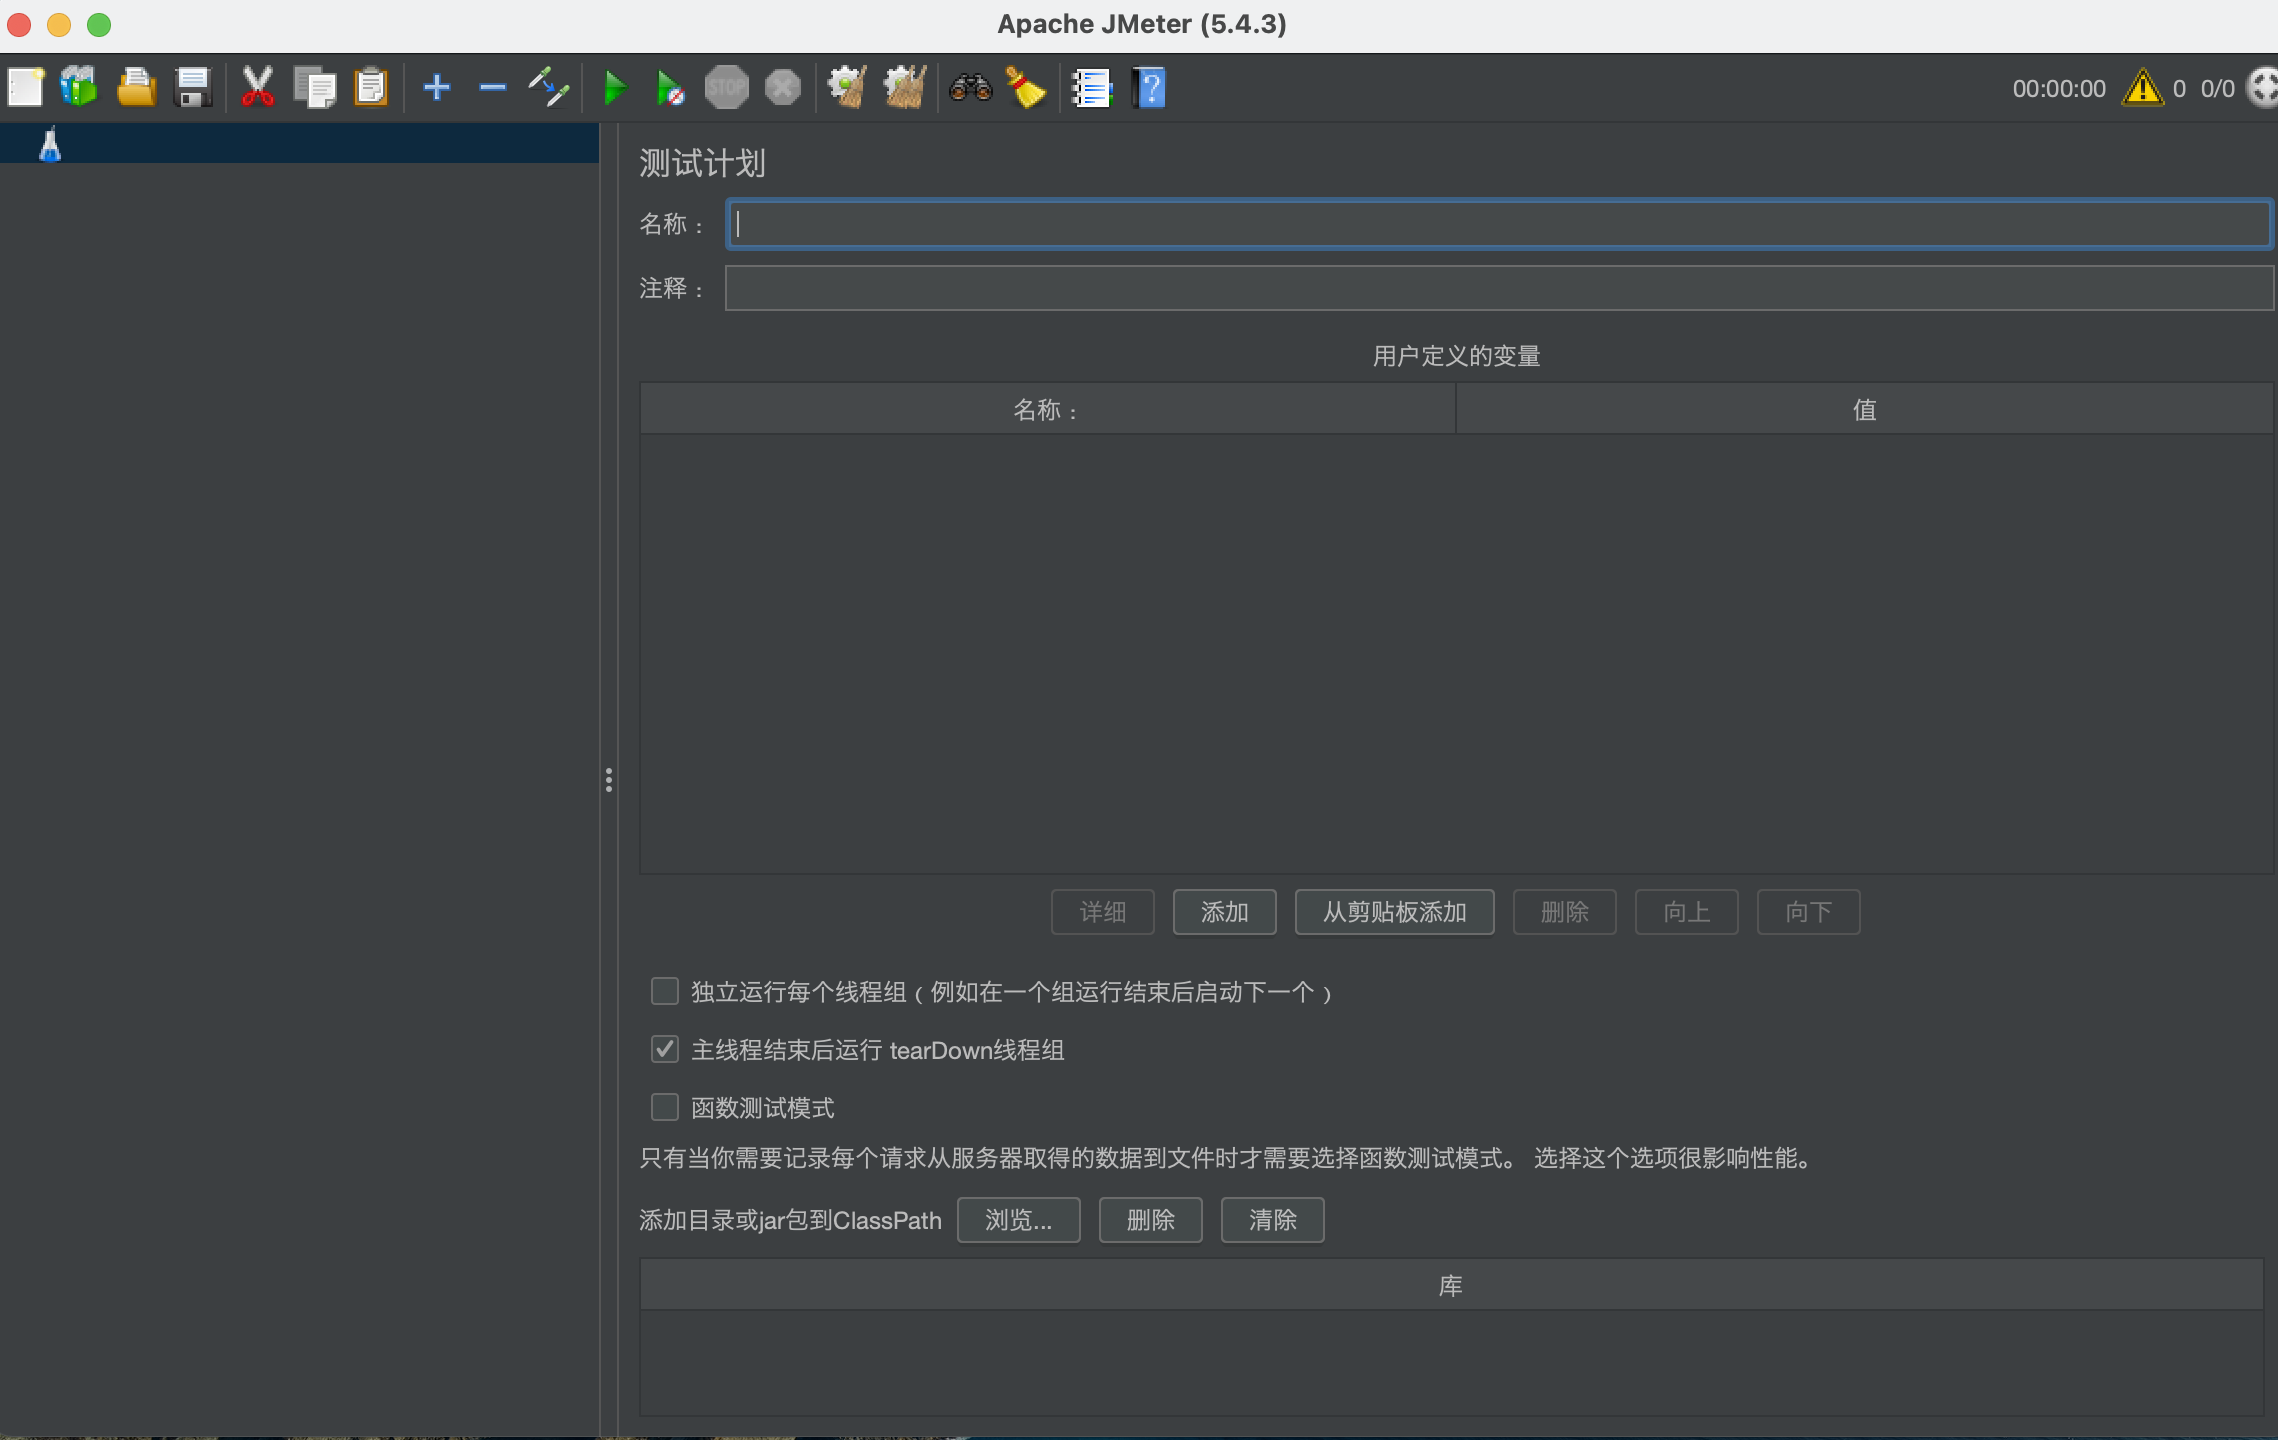Click the Toggle enable/disable icon

[549, 88]
